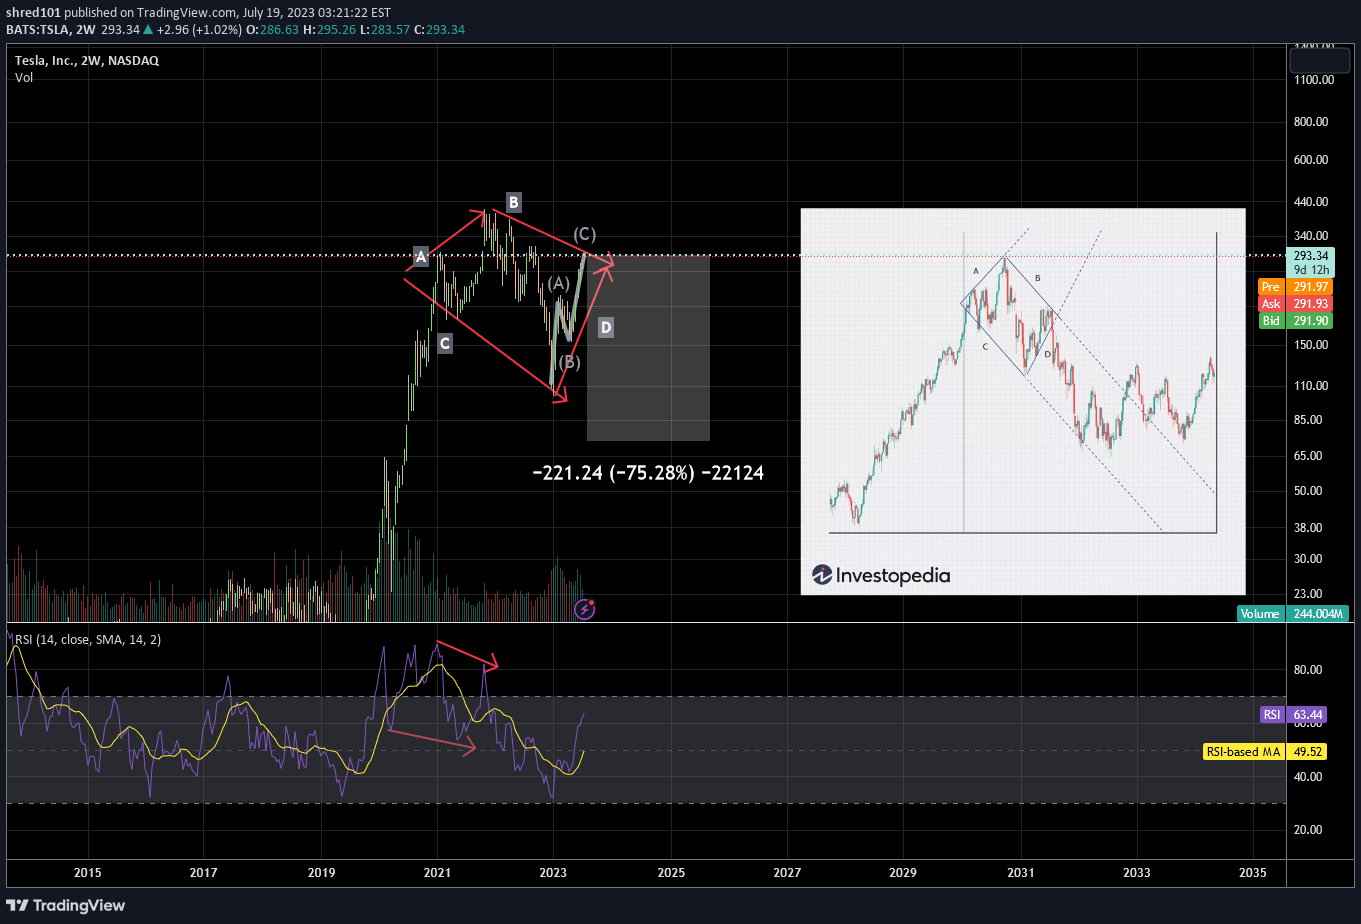
Task: Select the white 'D' label marker
Action: [605, 327]
